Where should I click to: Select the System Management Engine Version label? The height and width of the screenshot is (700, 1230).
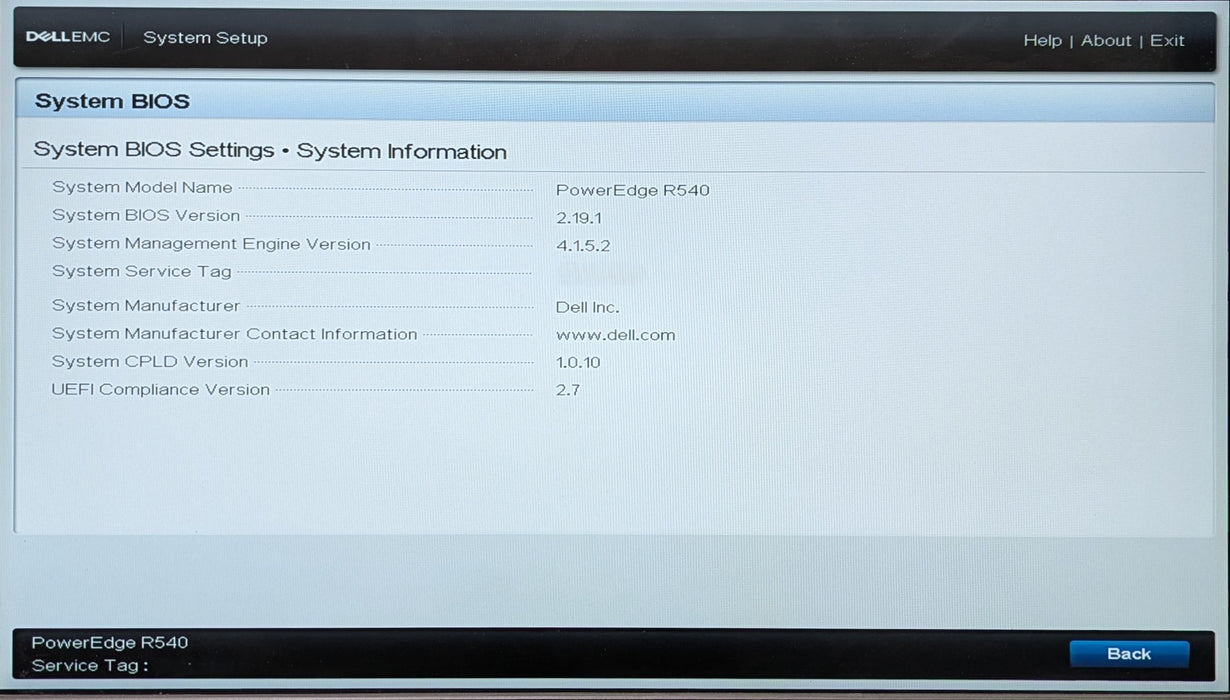pos(211,244)
